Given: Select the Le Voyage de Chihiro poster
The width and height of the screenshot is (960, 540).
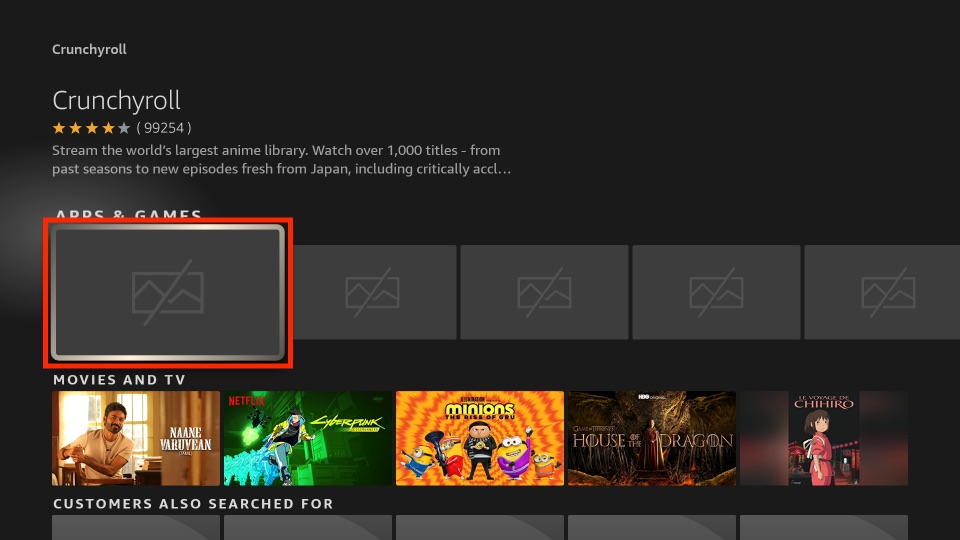Looking at the screenshot, I should tap(824, 438).
